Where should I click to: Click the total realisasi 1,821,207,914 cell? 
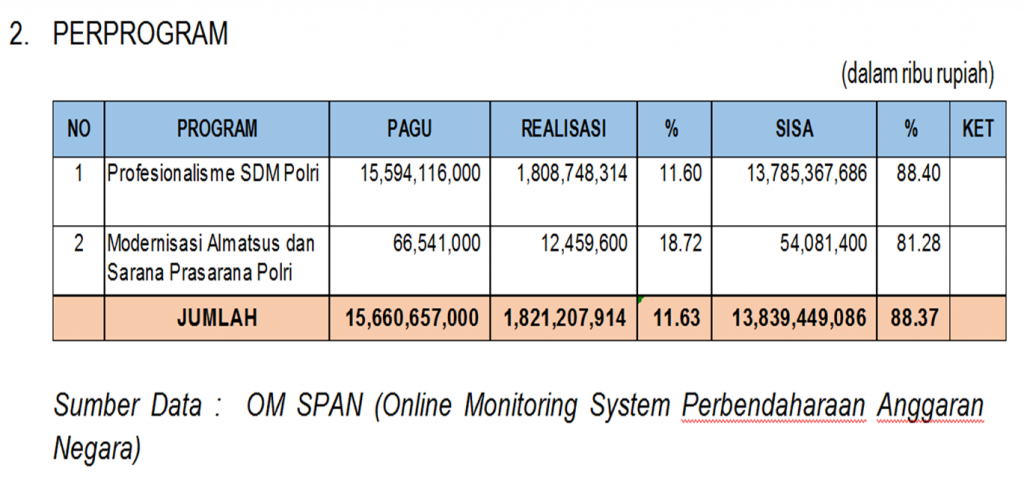pos(563,318)
